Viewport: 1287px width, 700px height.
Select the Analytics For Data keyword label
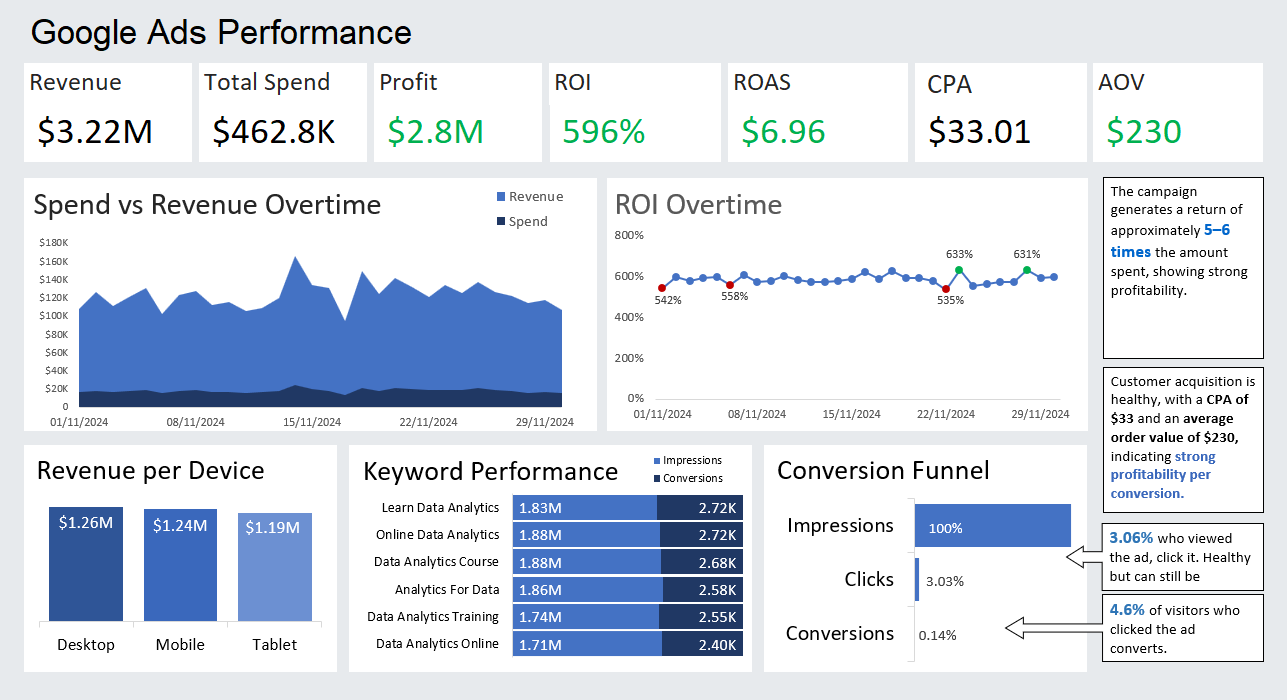(x=447, y=590)
